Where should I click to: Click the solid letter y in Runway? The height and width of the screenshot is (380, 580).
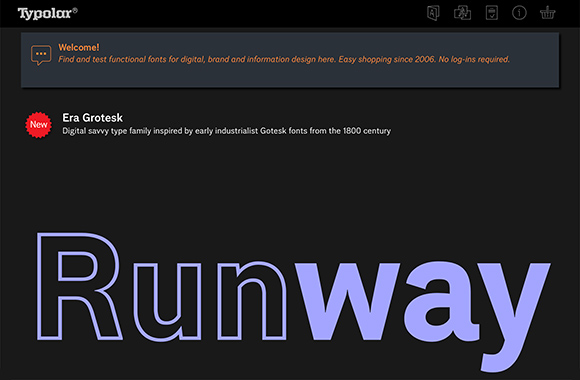[x=515, y=317]
